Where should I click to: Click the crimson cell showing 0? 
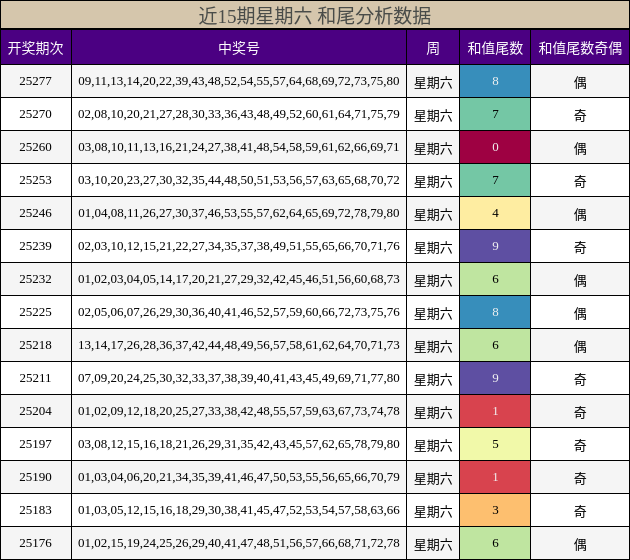pos(495,147)
